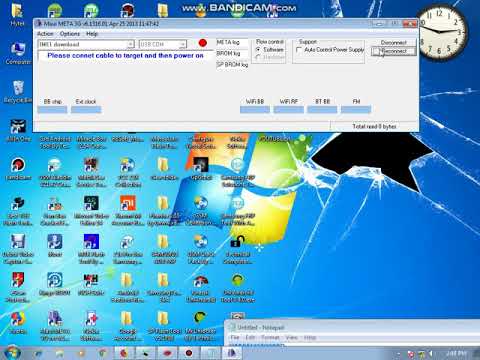Click the BT BB indicator bar
This screenshot has height=360, width=480.
(322, 110)
